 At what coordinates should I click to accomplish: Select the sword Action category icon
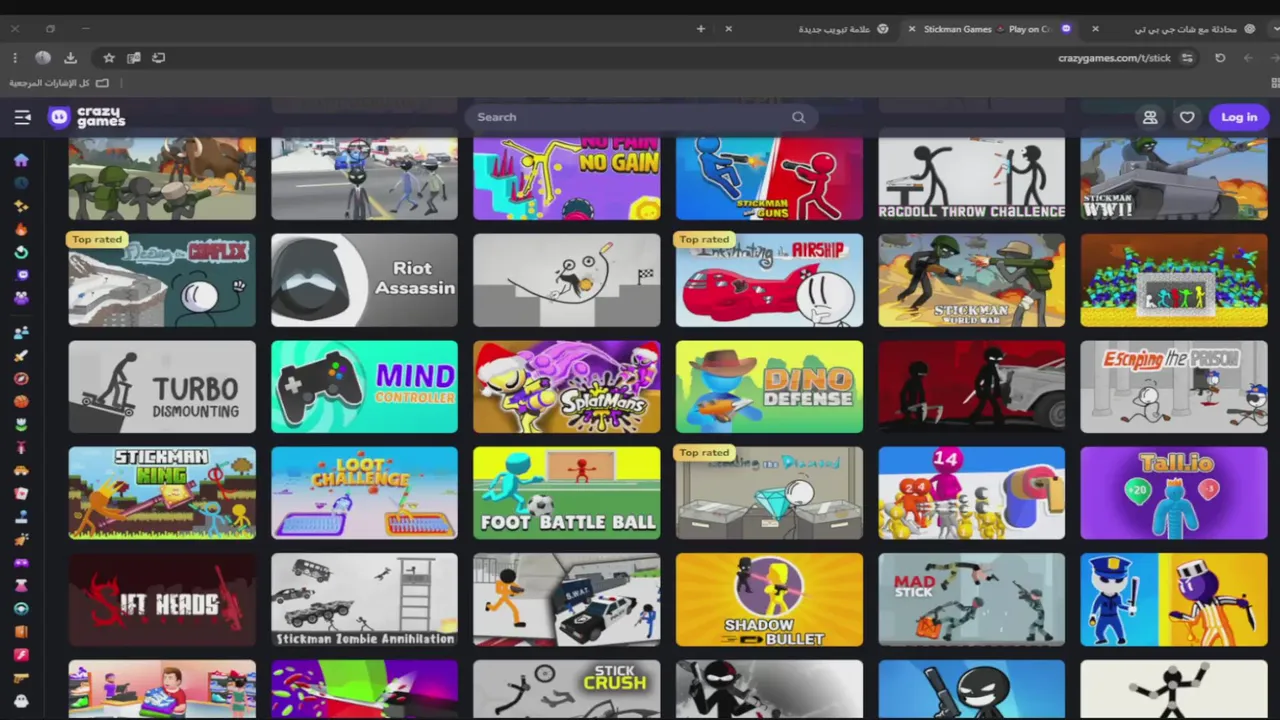click(21, 355)
